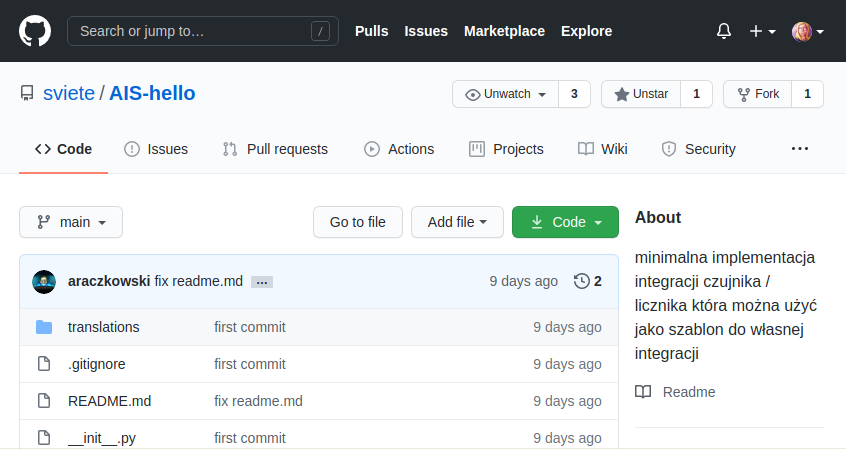Click 9 days ago in translations row
The width and height of the screenshot is (846, 449).
[568, 327]
